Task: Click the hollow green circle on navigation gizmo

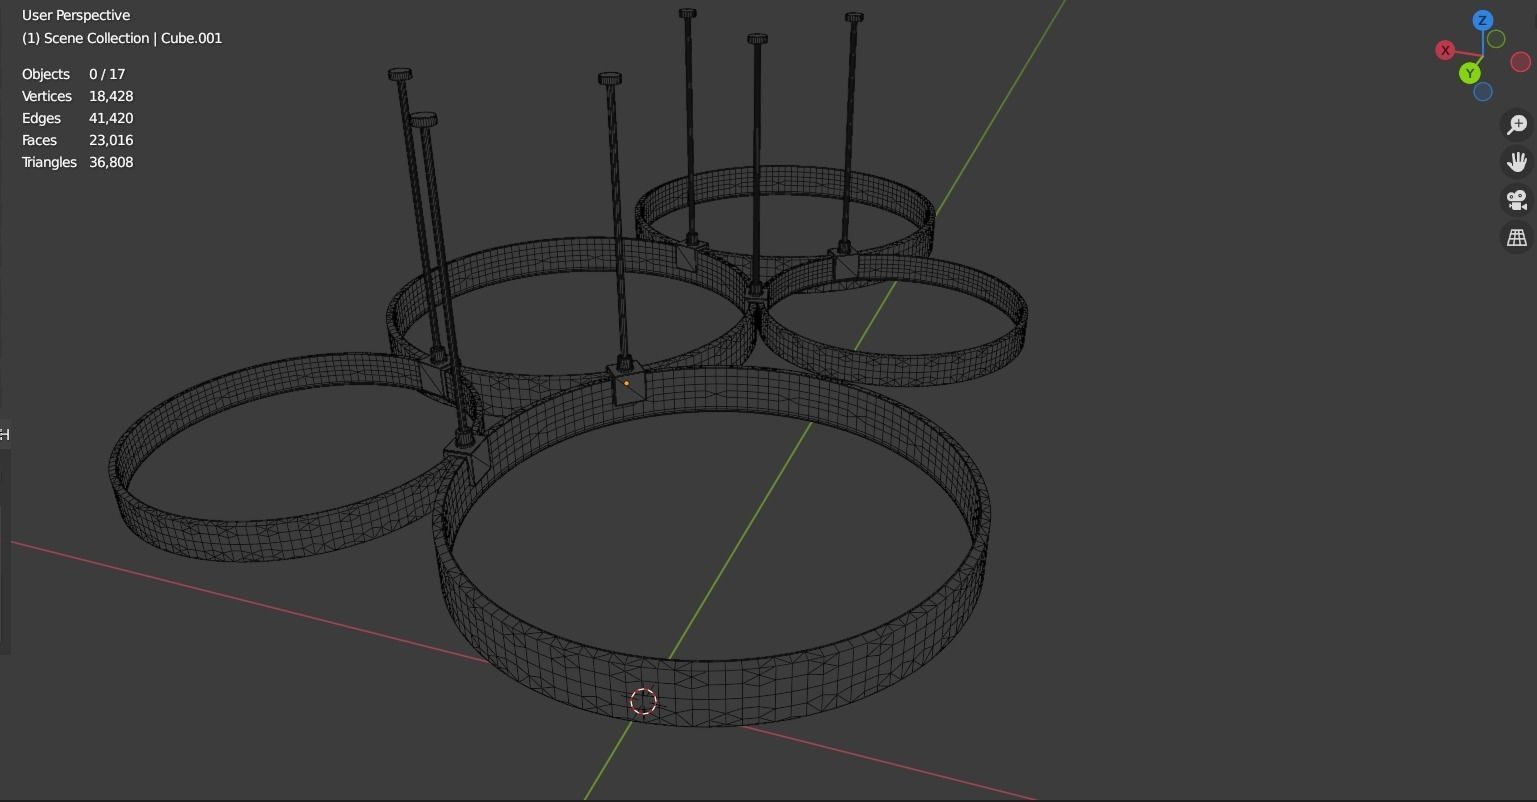Action: pyautogui.click(x=1496, y=38)
